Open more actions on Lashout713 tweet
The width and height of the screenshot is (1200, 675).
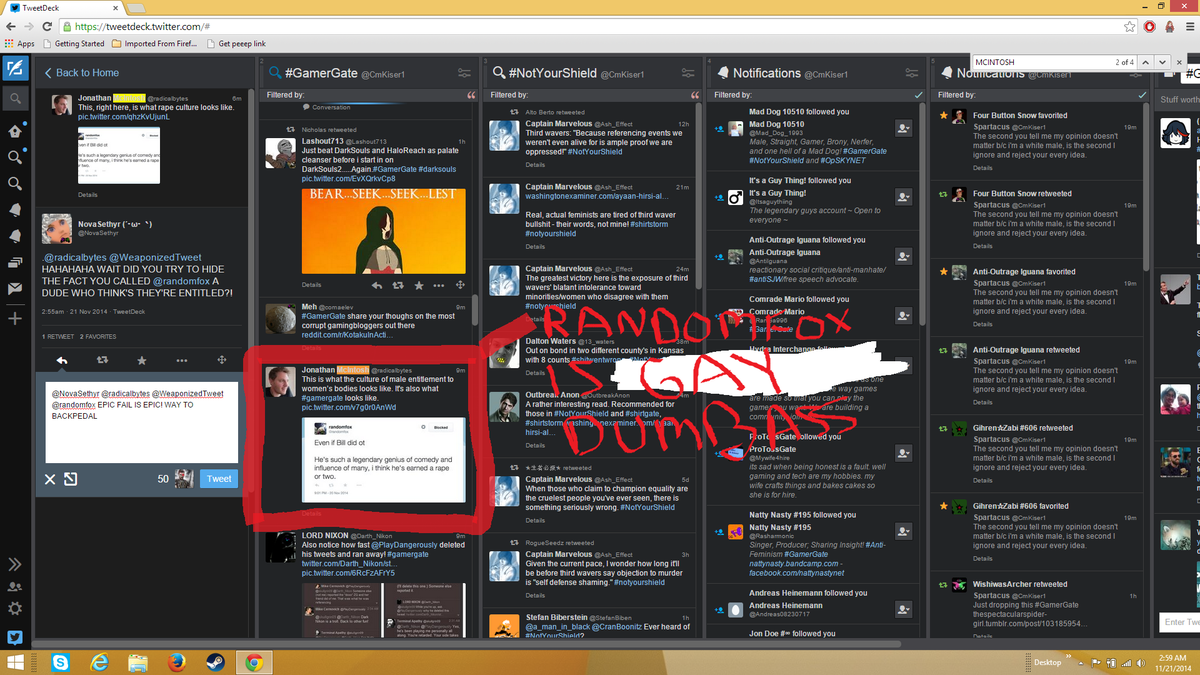[441, 285]
